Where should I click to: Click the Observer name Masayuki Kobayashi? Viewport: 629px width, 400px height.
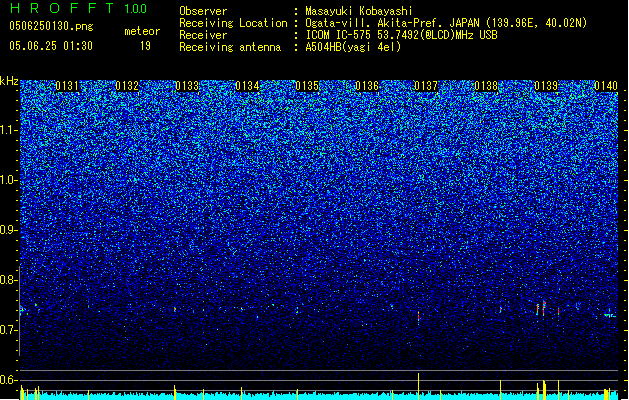pos(359,11)
